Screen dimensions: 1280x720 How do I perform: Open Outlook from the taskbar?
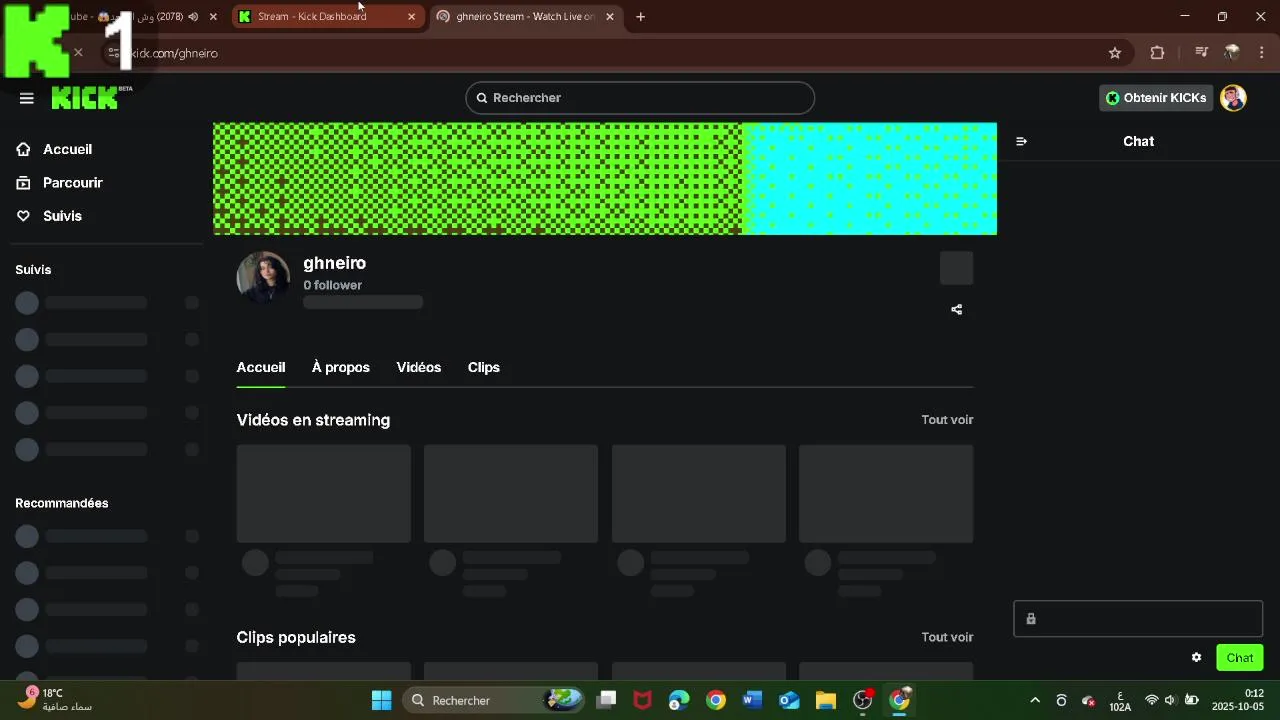[x=789, y=700]
